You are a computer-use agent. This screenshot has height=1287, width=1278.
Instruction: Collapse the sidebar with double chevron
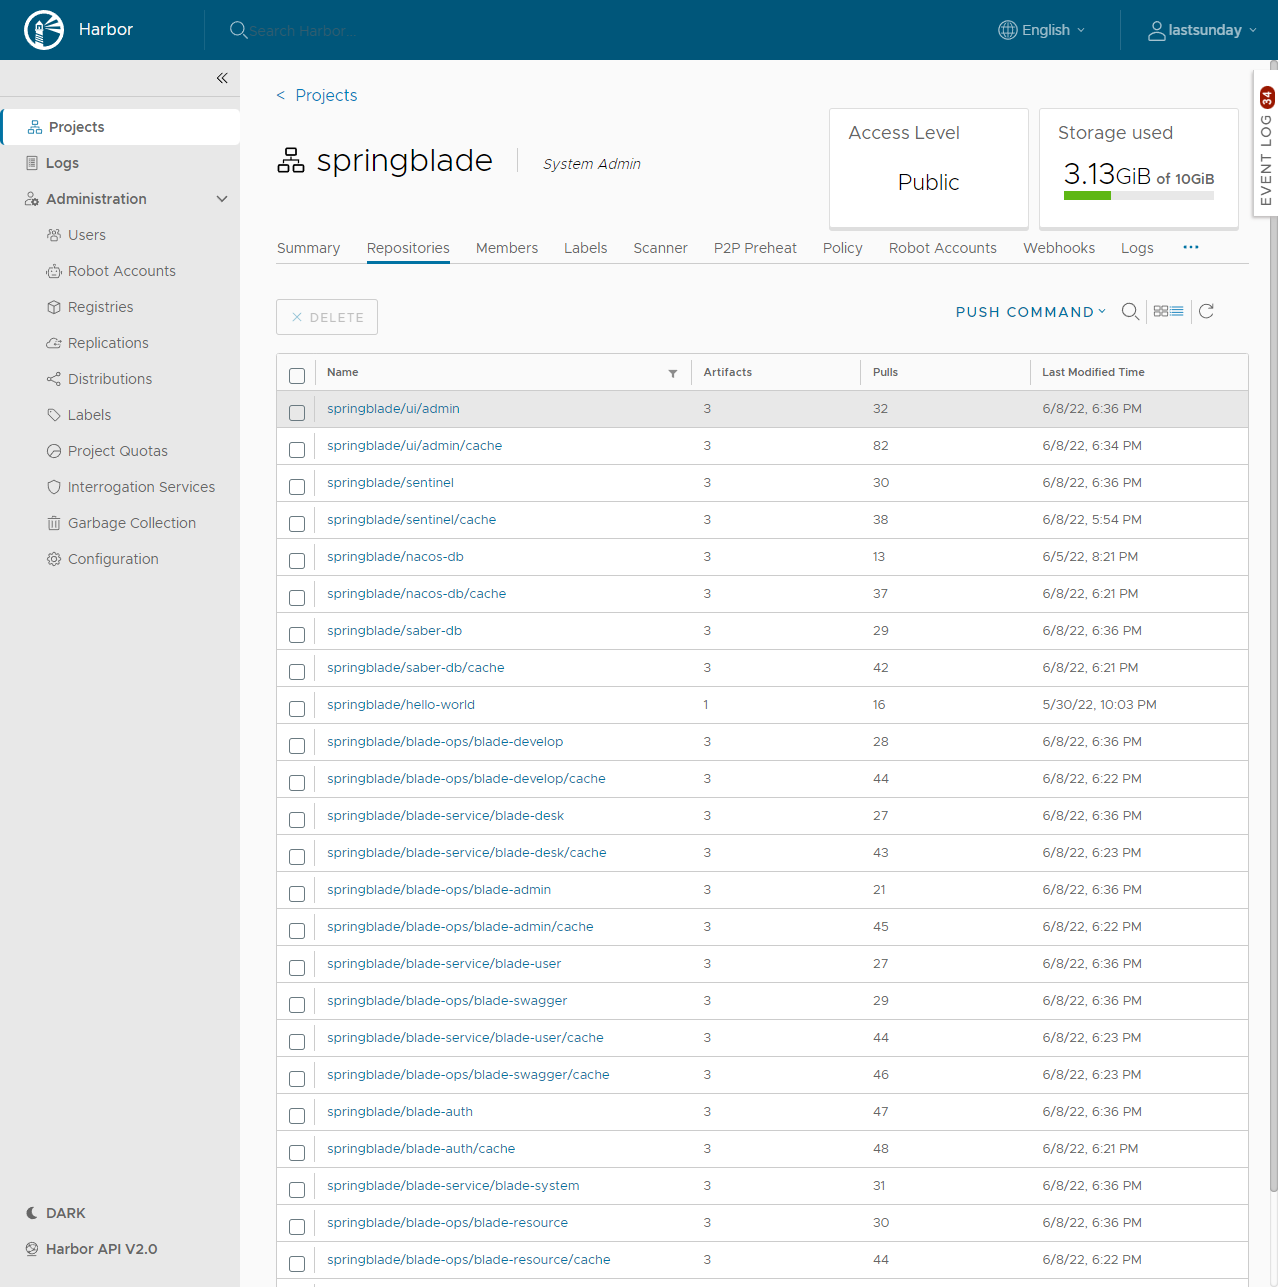click(x=222, y=78)
